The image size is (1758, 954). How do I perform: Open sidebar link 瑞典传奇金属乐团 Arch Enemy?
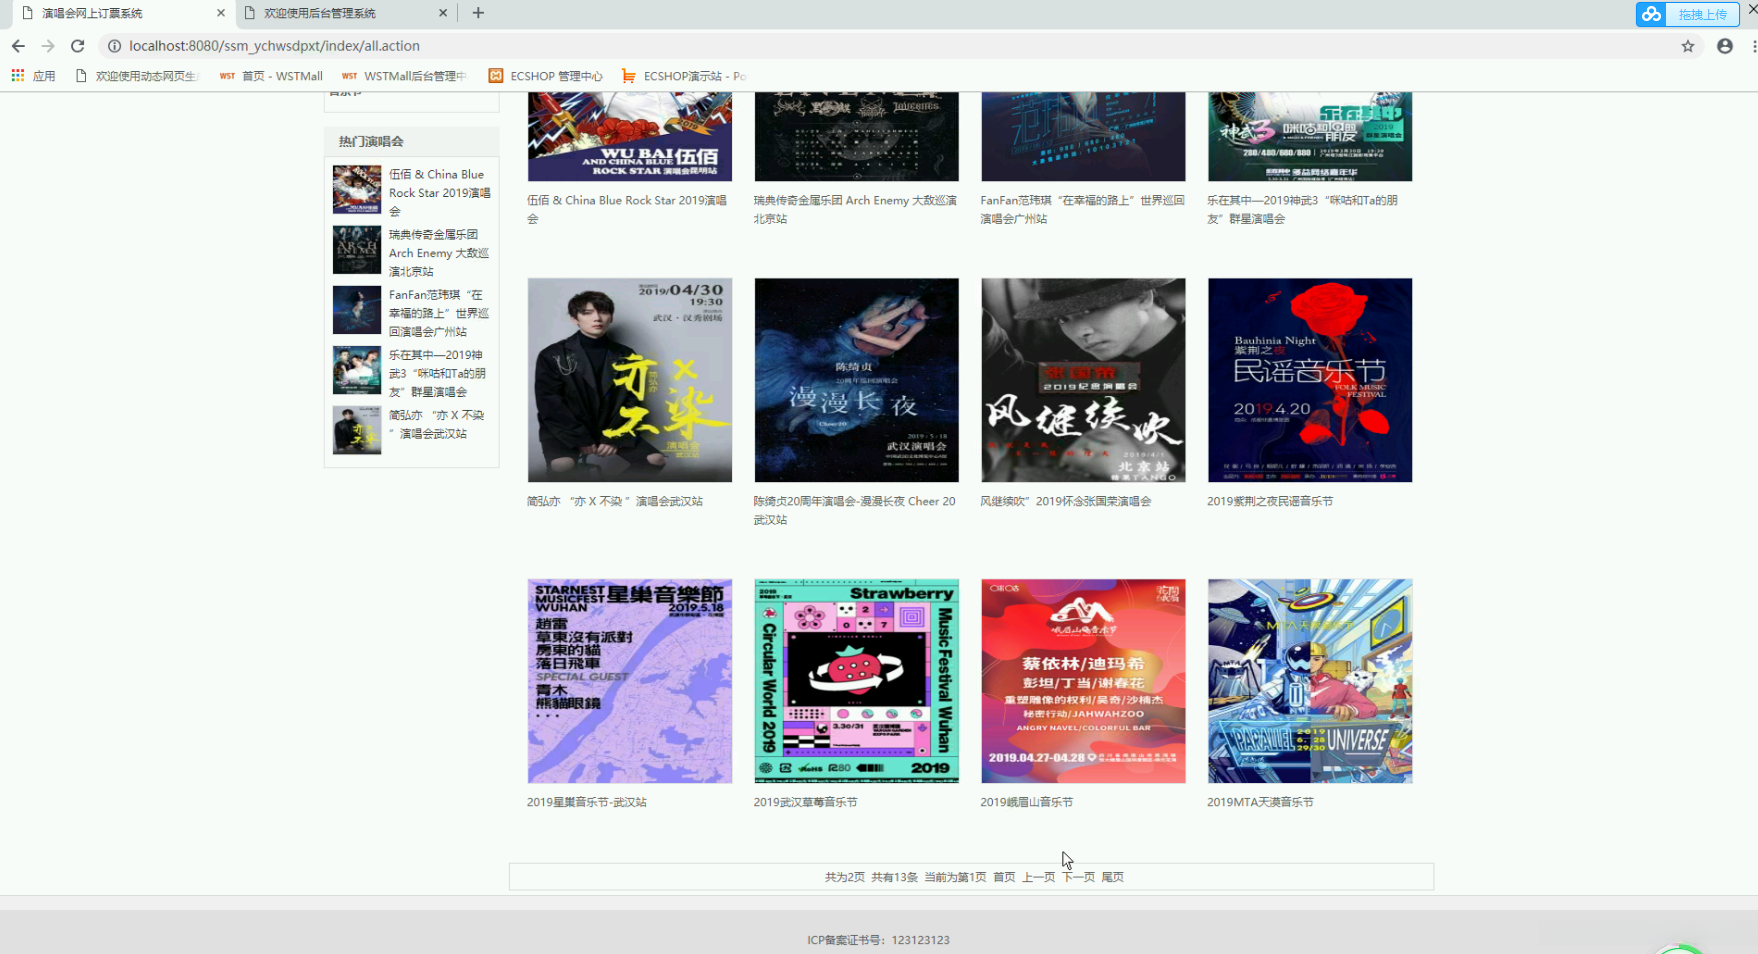440,253
